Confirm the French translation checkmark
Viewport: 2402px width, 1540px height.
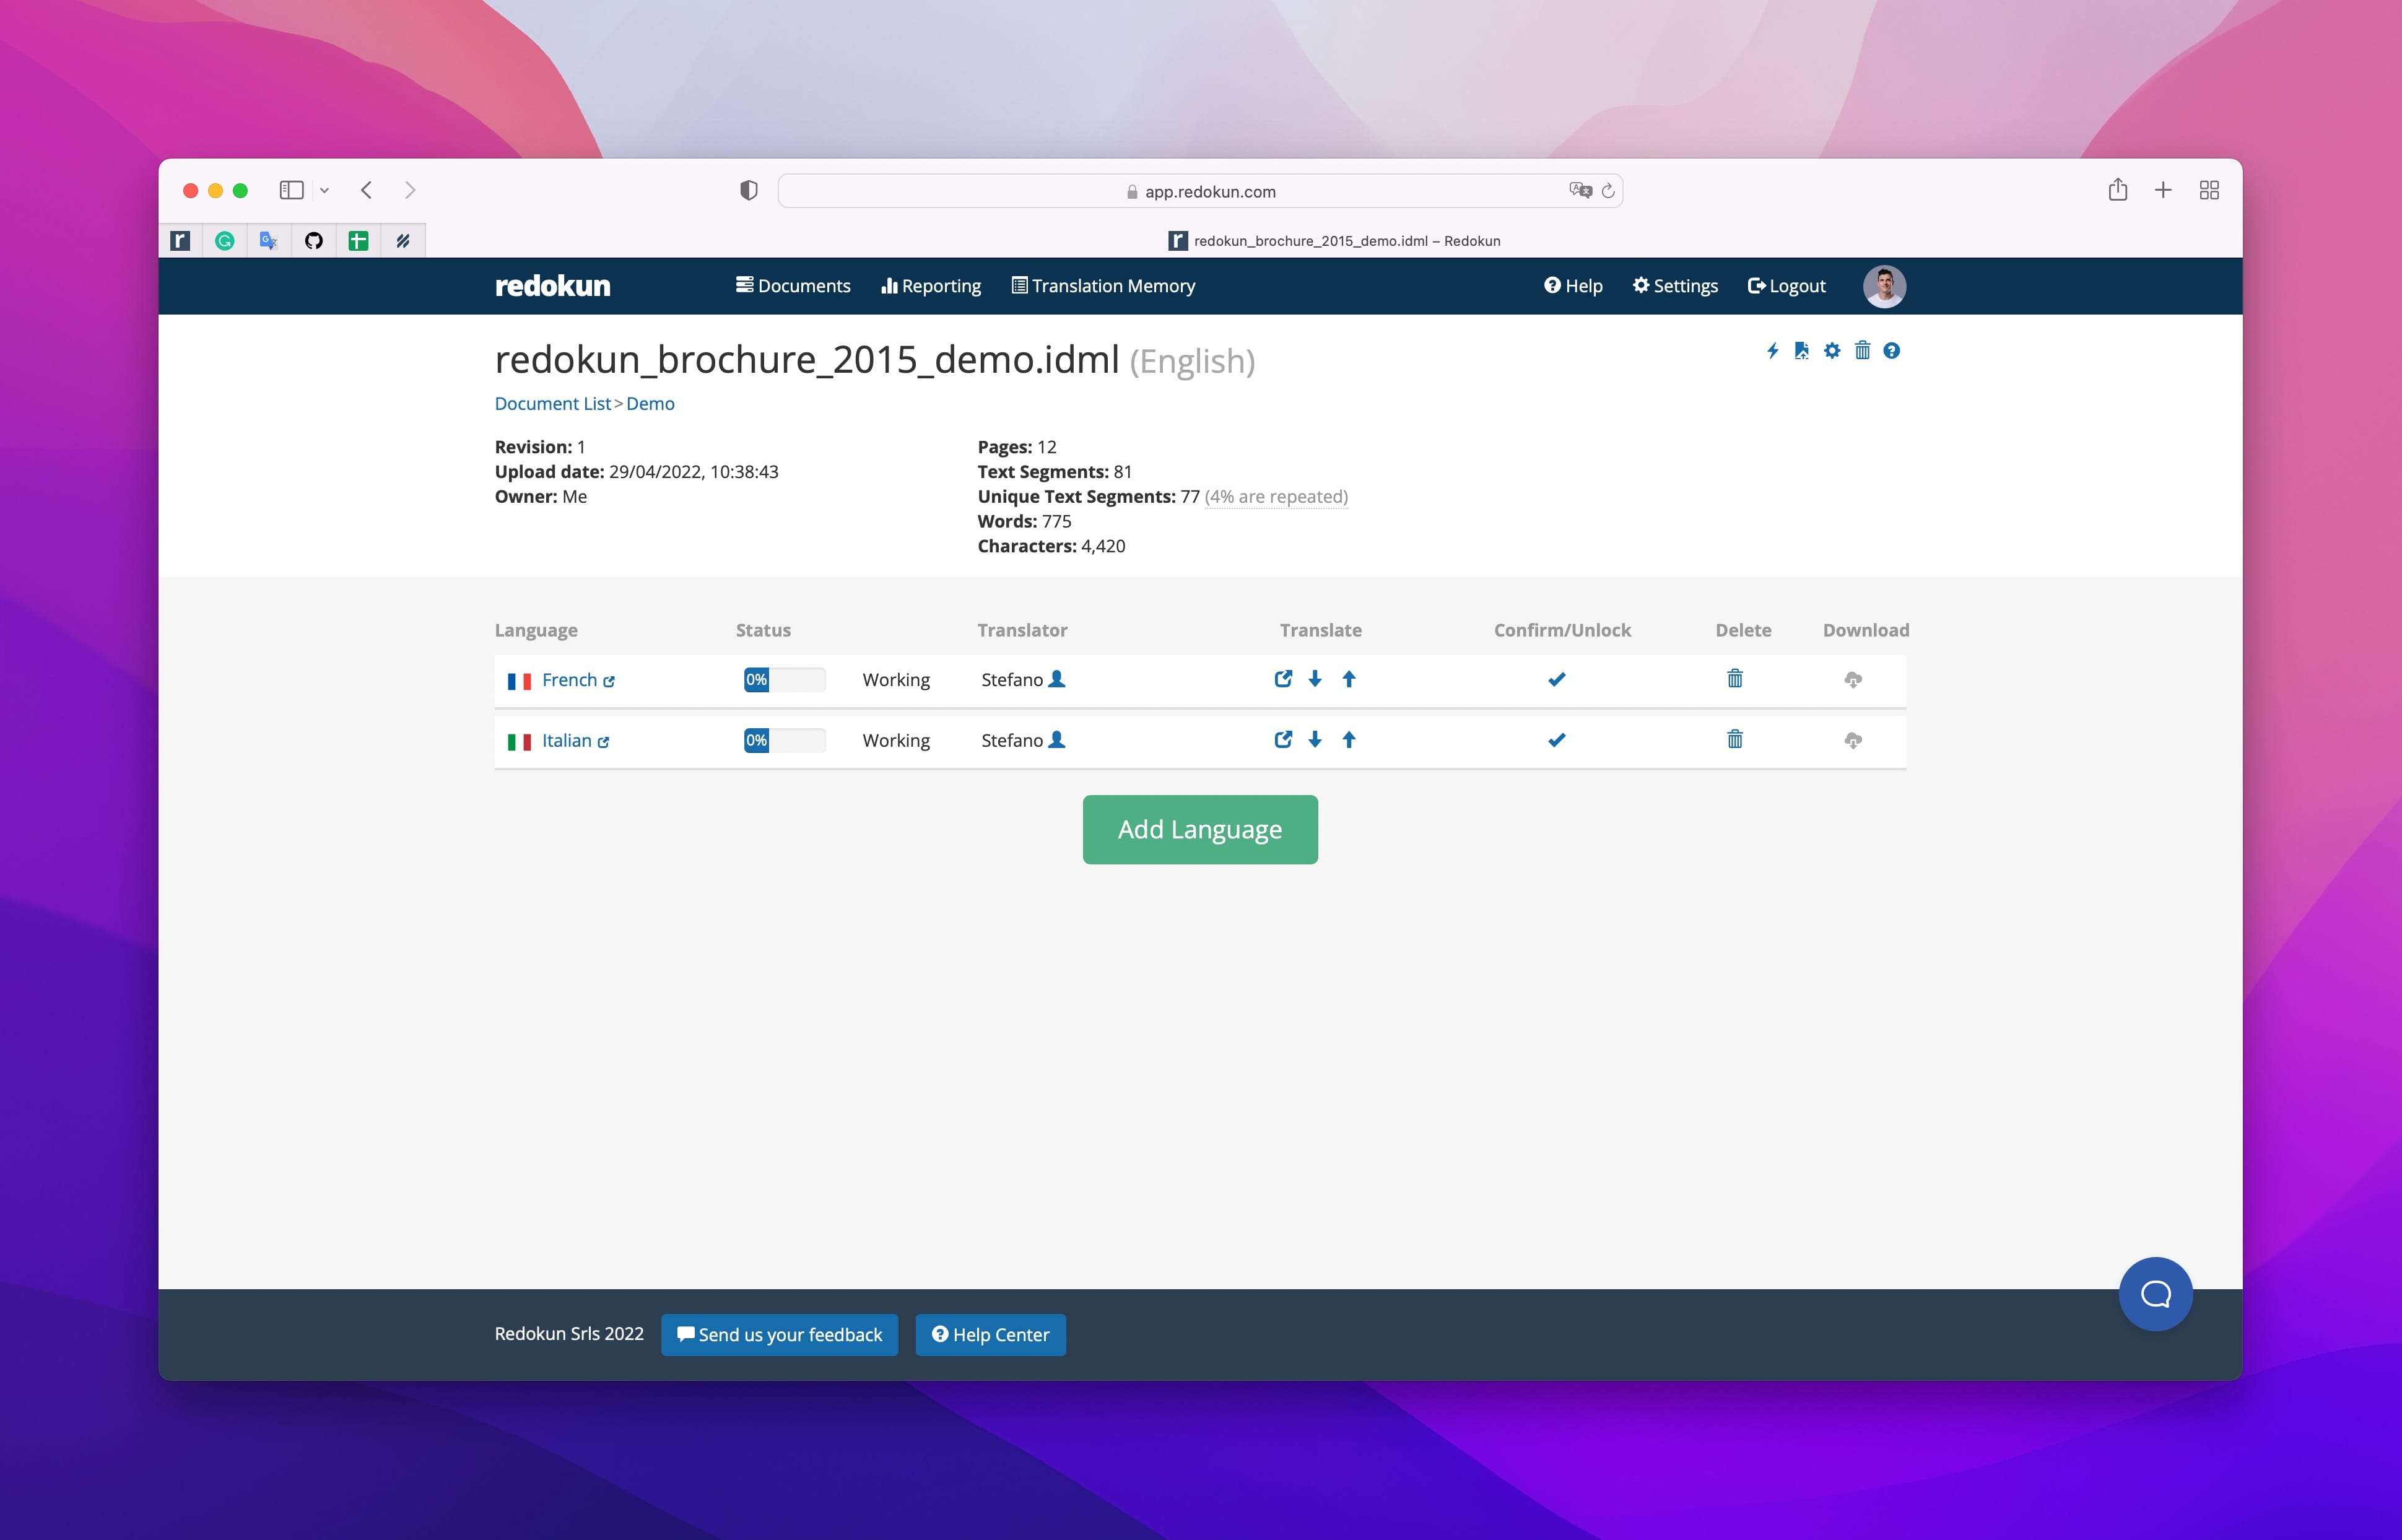coord(1557,680)
